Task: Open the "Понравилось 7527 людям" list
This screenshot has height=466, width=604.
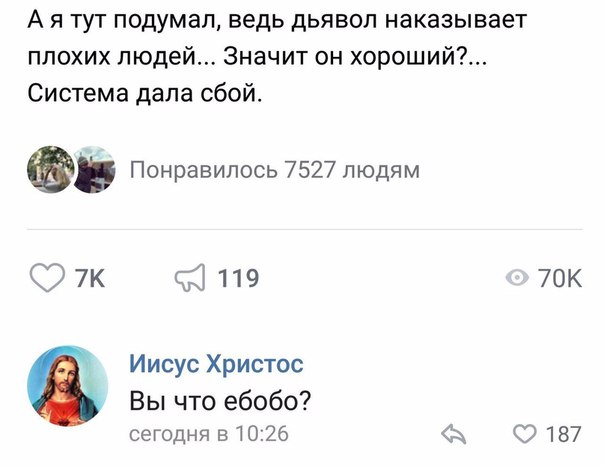Action: click(275, 170)
